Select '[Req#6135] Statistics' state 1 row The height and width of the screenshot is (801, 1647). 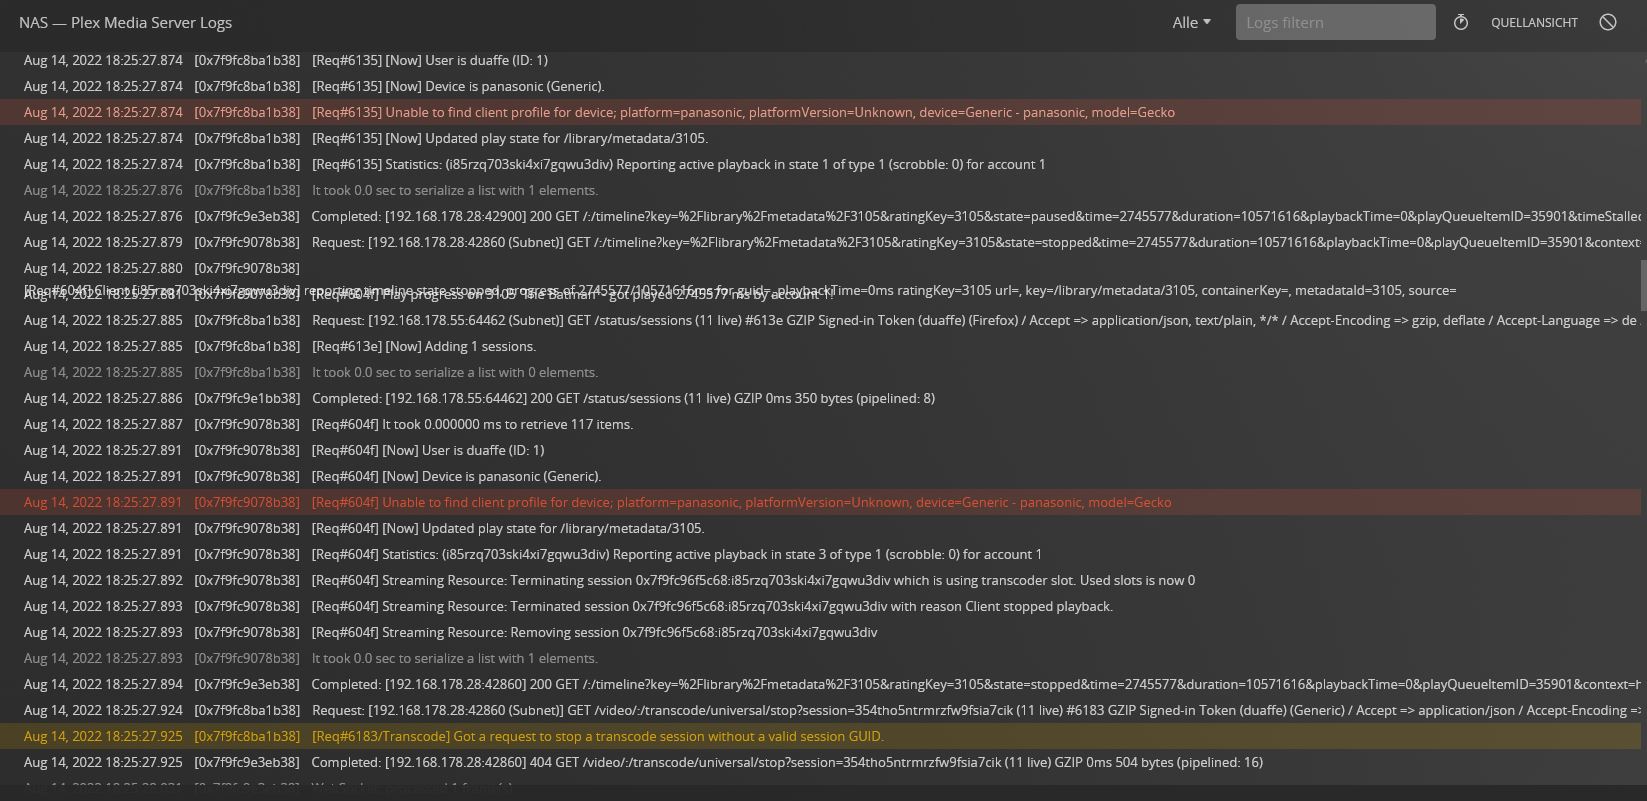click(x=820, y=164)
